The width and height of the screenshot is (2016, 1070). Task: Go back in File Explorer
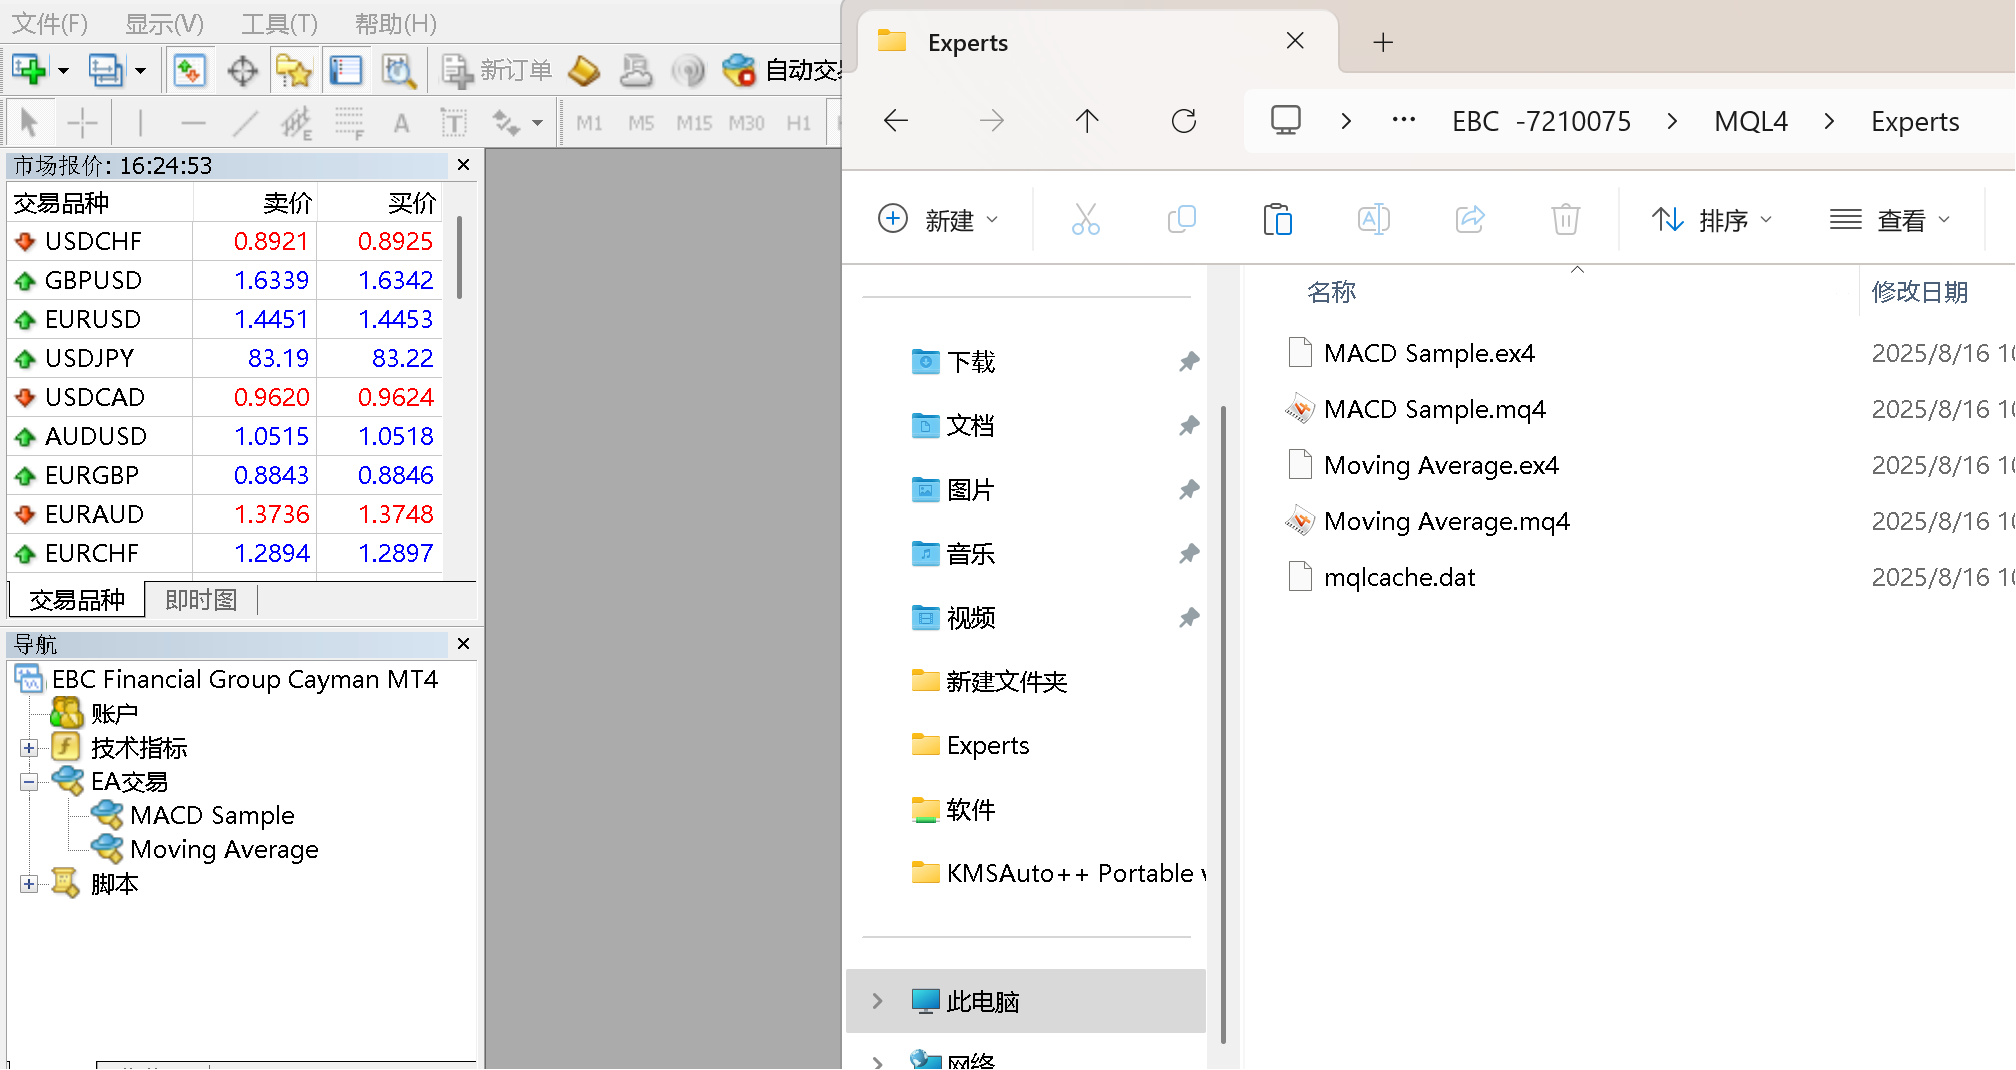click(x=896, y=121)
